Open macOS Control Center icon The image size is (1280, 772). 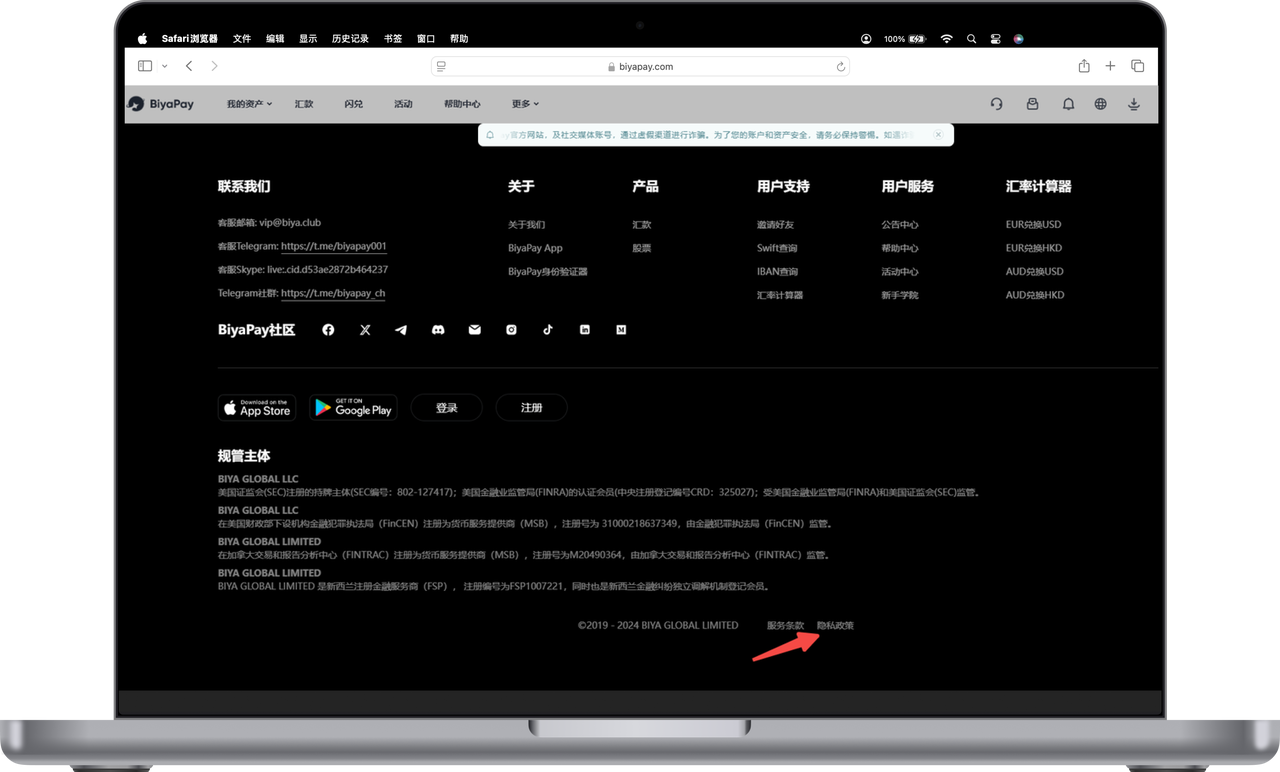click(x=996, y=39)
